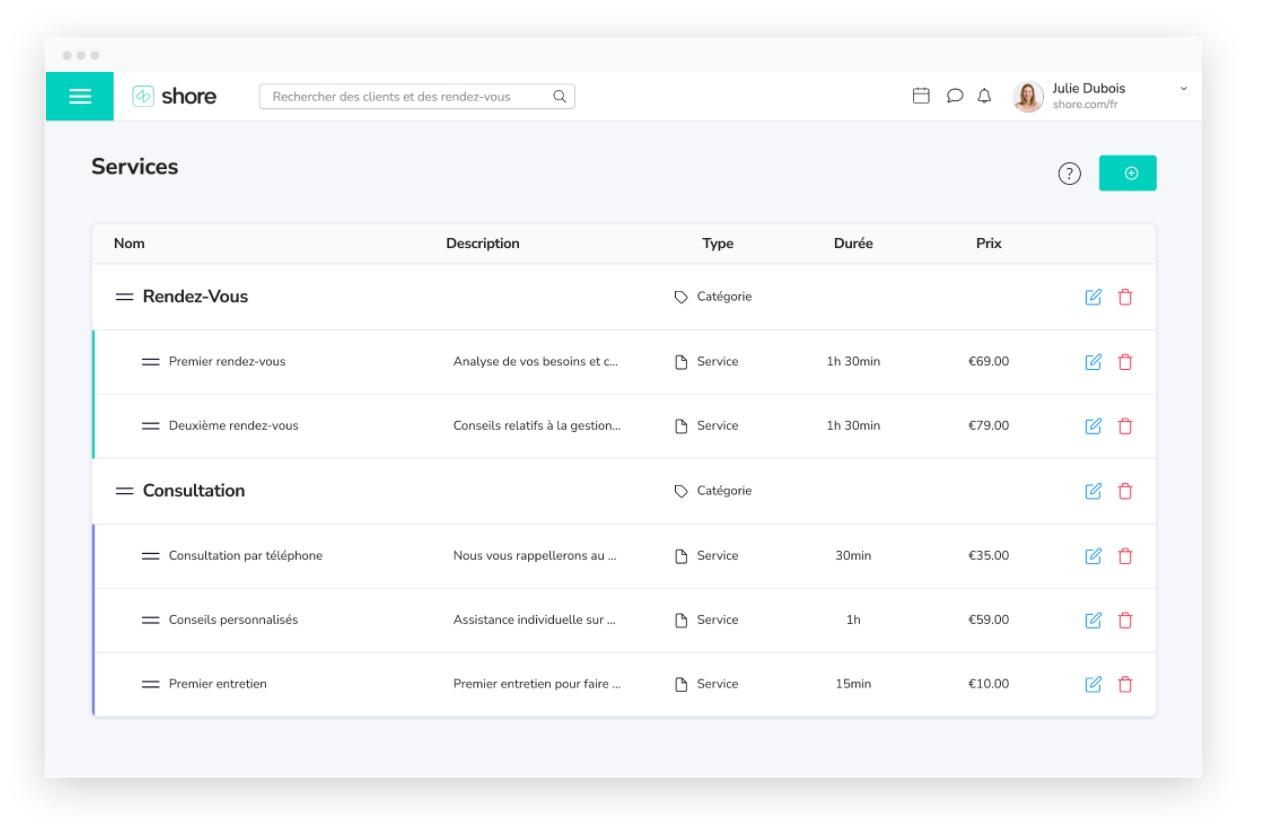The height and width of the screenshot is (824, 1262).
Task: Open the calendar icon in header
Action: tap(921, 96)
